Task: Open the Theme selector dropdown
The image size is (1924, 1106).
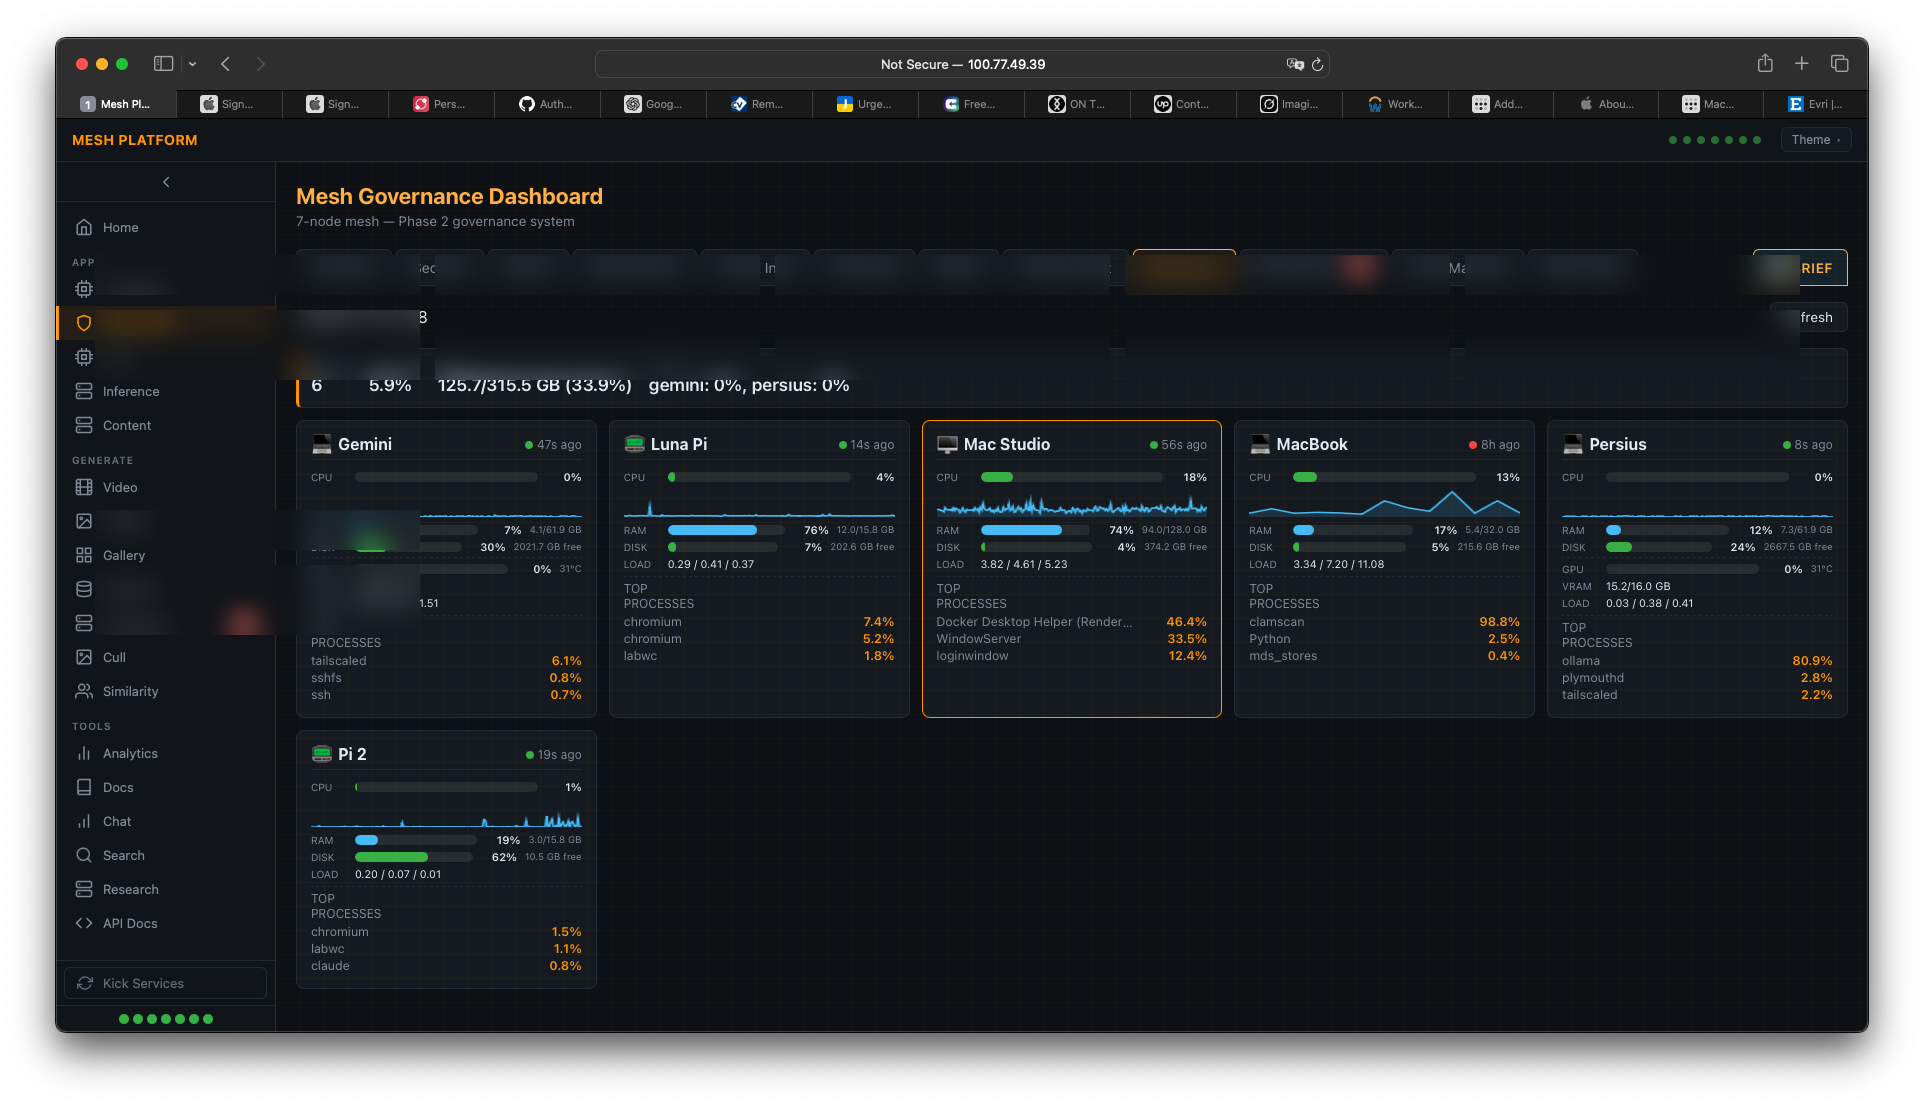Action: 1815,139
